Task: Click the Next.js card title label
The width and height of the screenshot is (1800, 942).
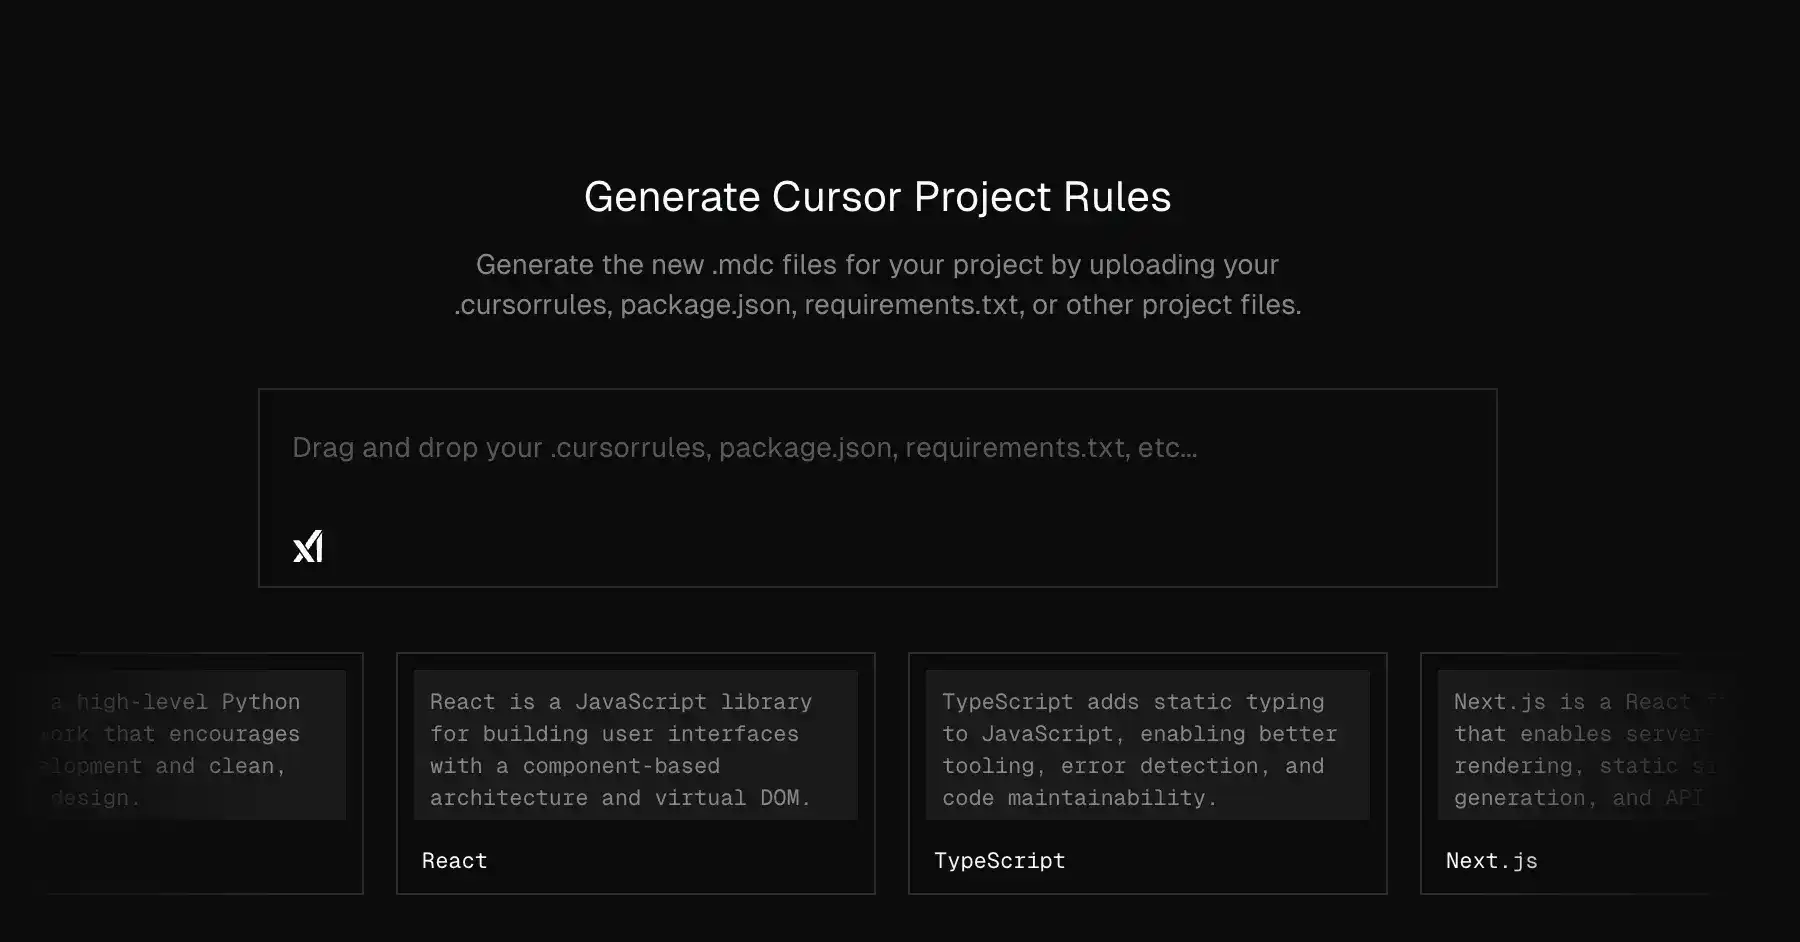Action: coord(1491,861)
